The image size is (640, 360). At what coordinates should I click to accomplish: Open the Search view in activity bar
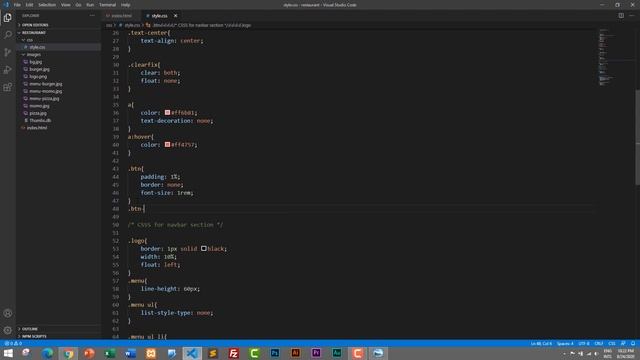tap(8, 35)
